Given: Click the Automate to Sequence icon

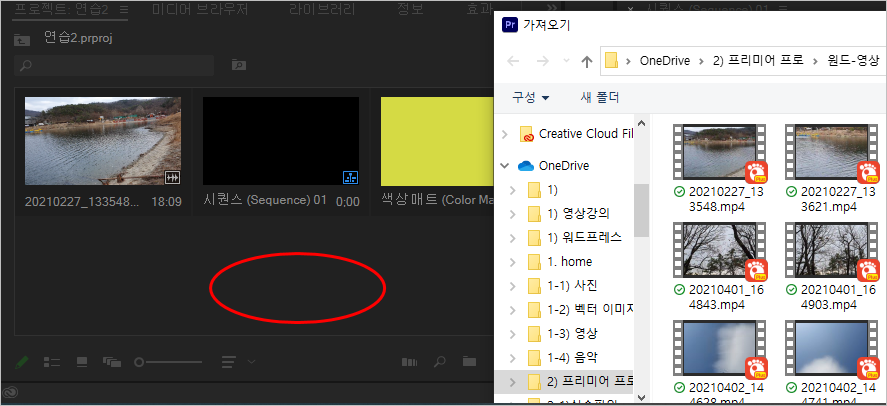Looking at the screenshot, I should click(408, 361).
